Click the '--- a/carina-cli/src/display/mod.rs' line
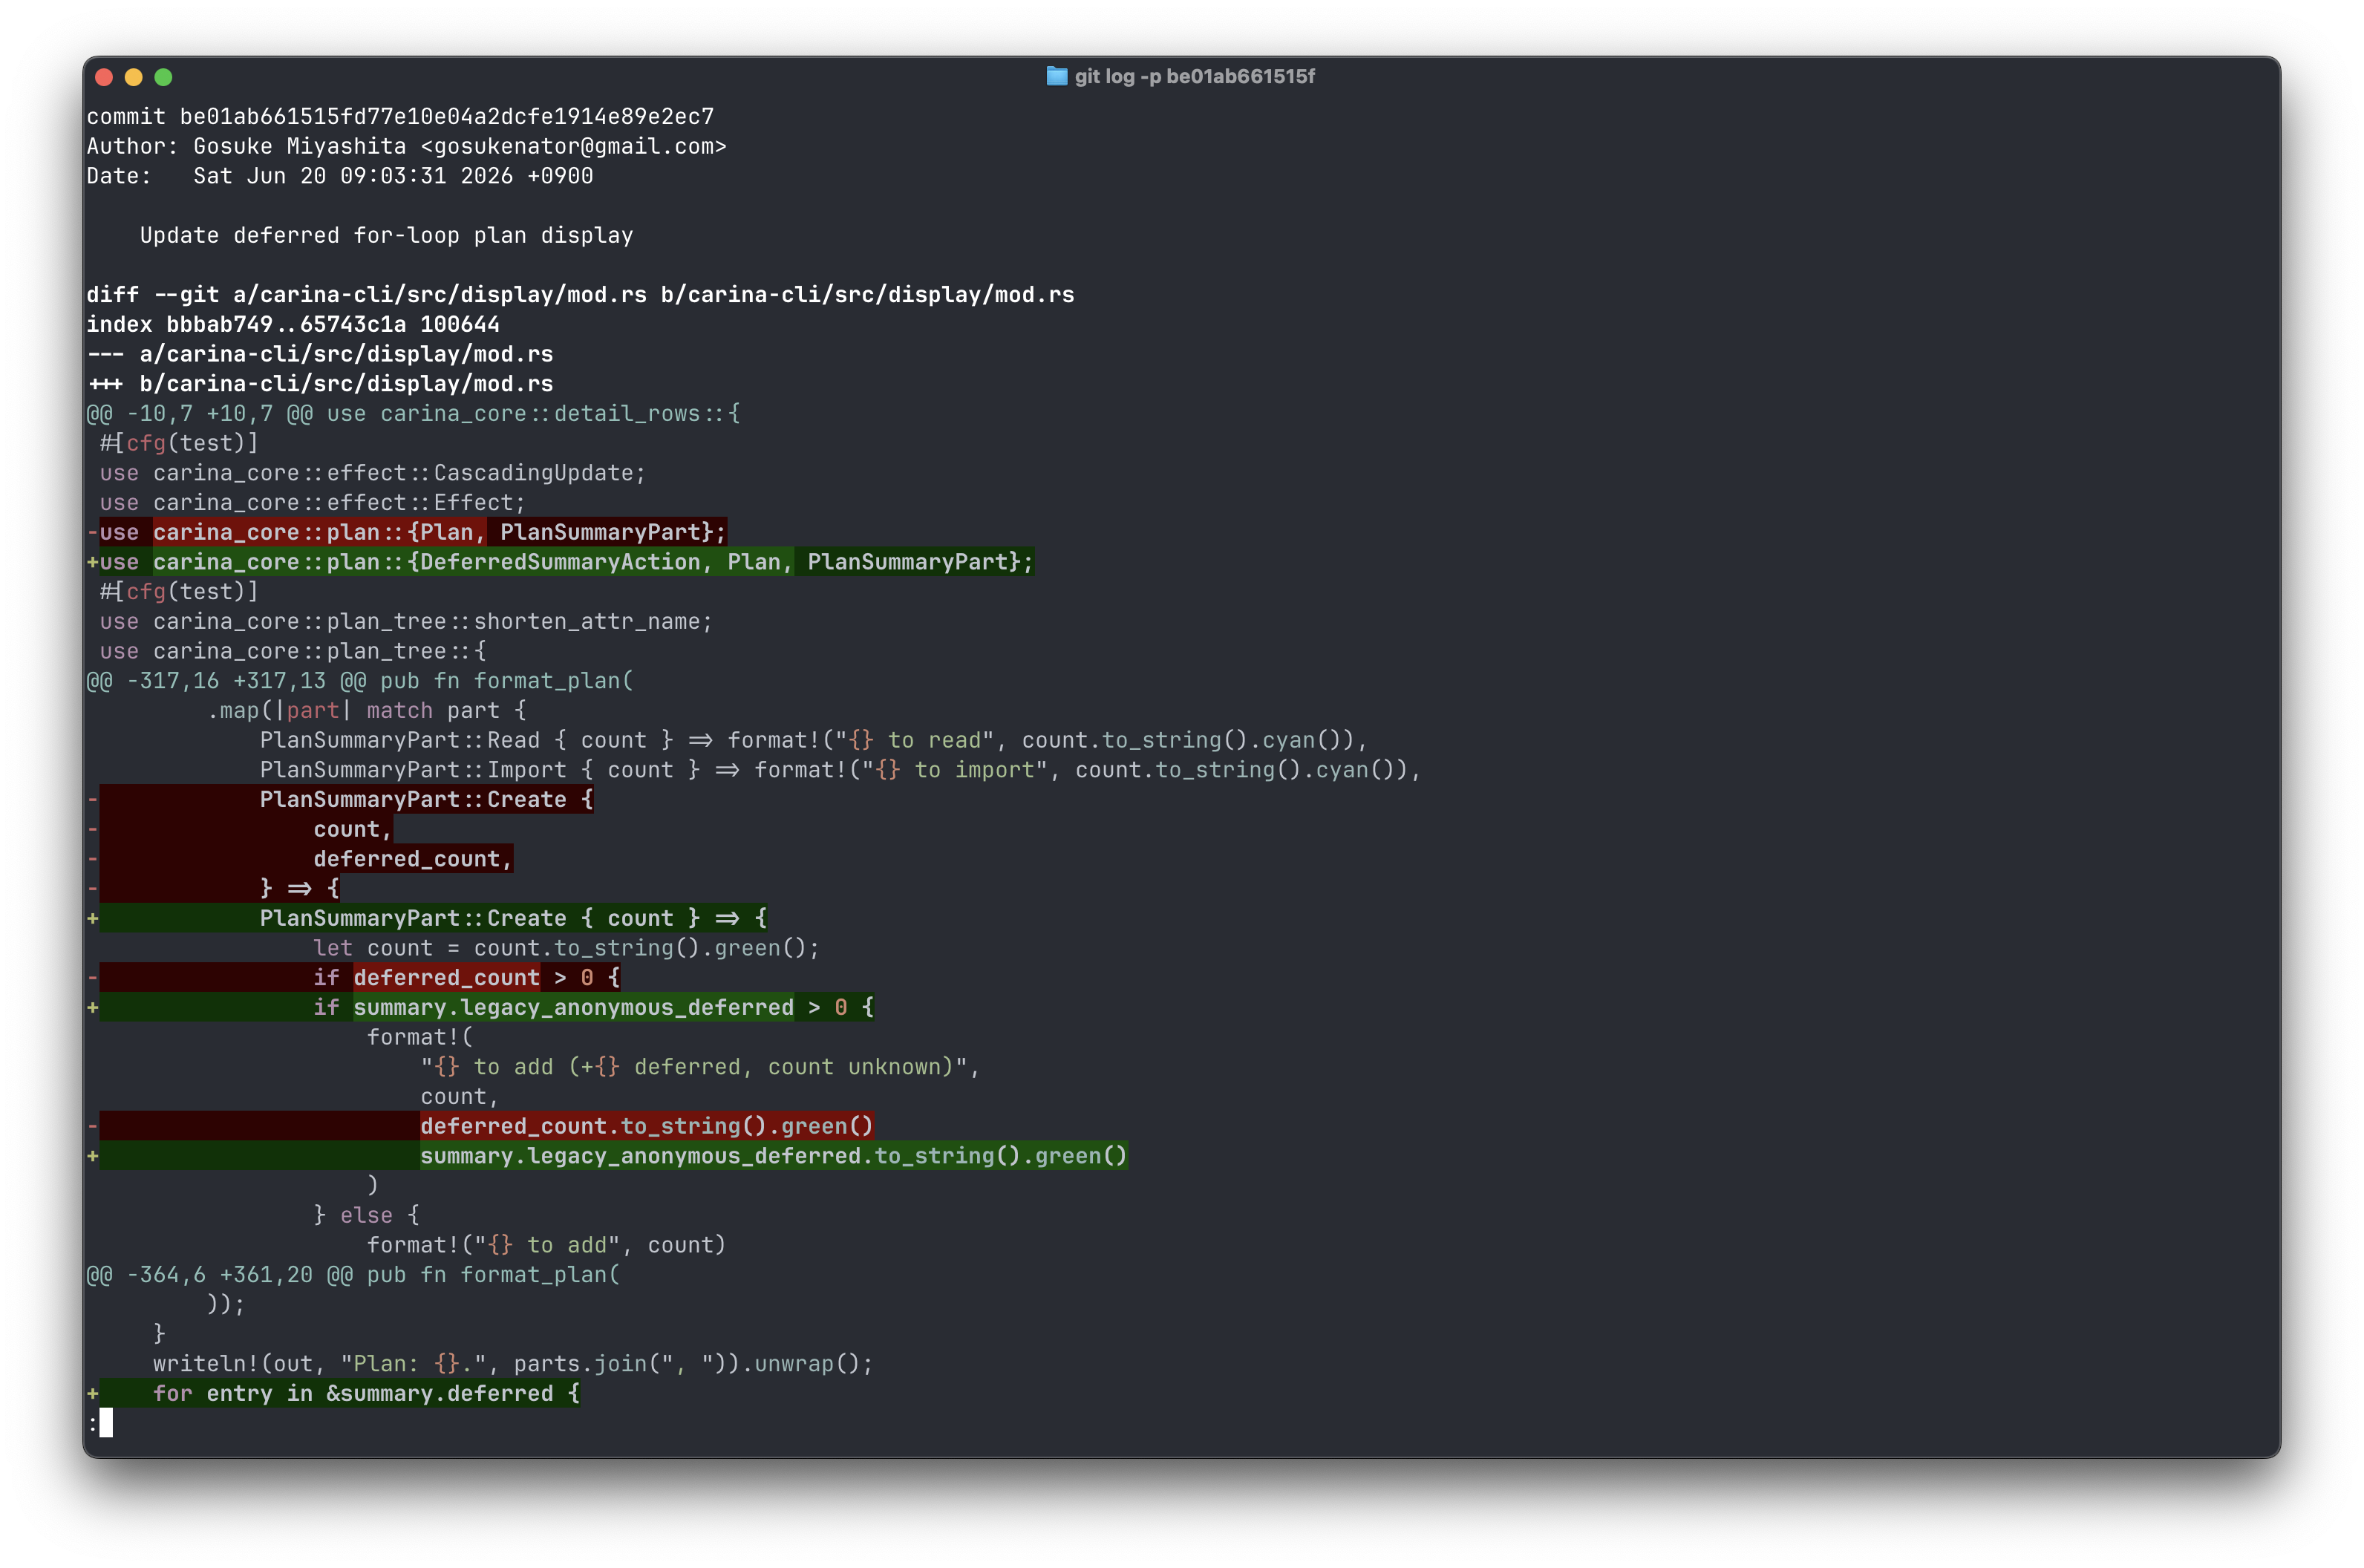 coord(320,354)
